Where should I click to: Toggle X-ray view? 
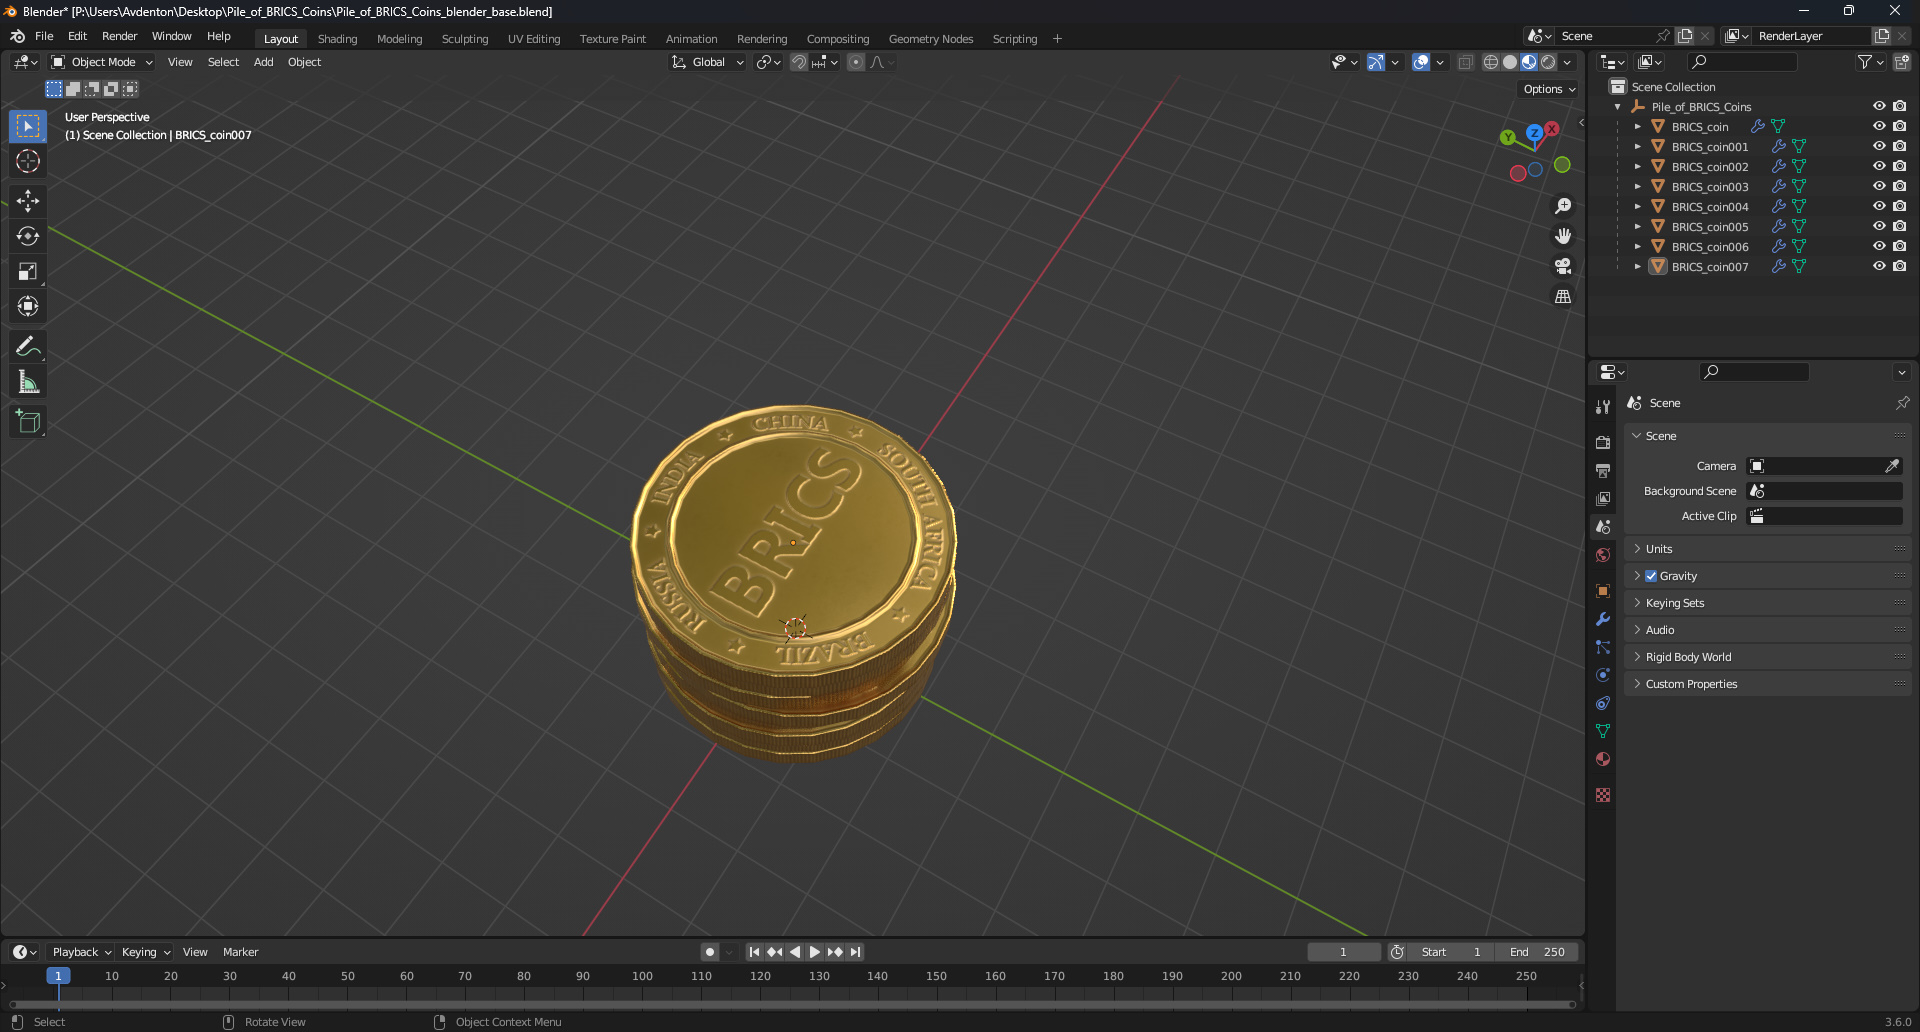tap(1466, 62)
